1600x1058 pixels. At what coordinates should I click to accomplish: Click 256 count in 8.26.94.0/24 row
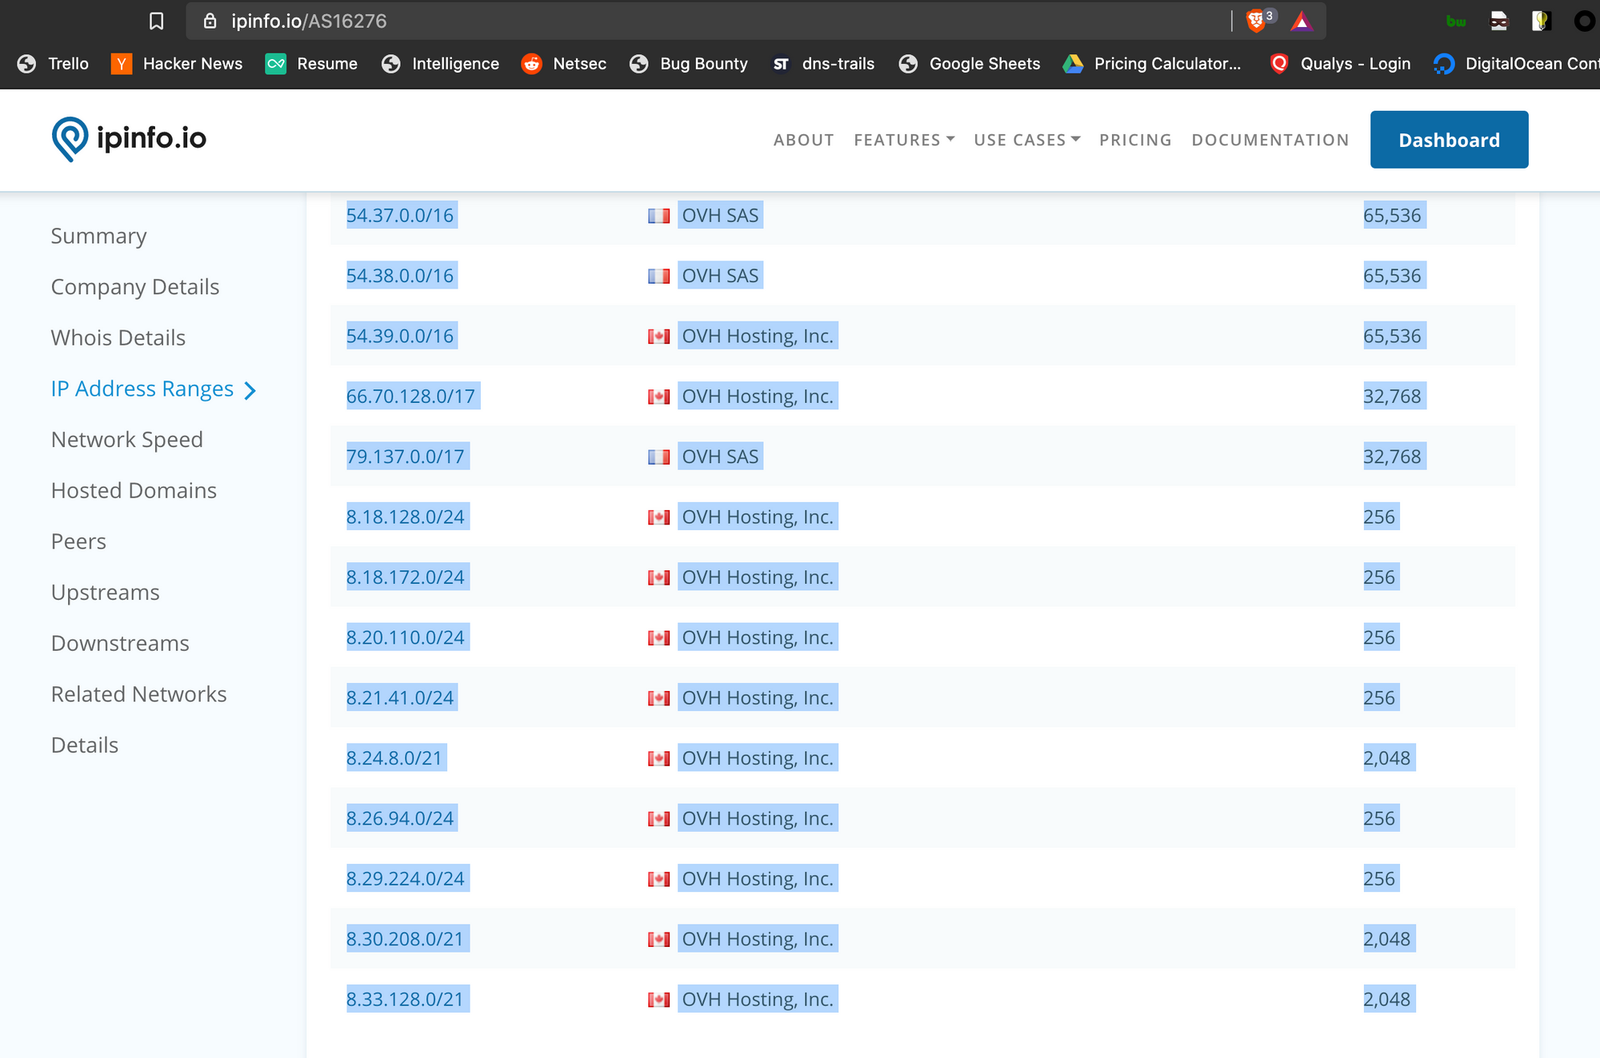tap(1379, 819)
